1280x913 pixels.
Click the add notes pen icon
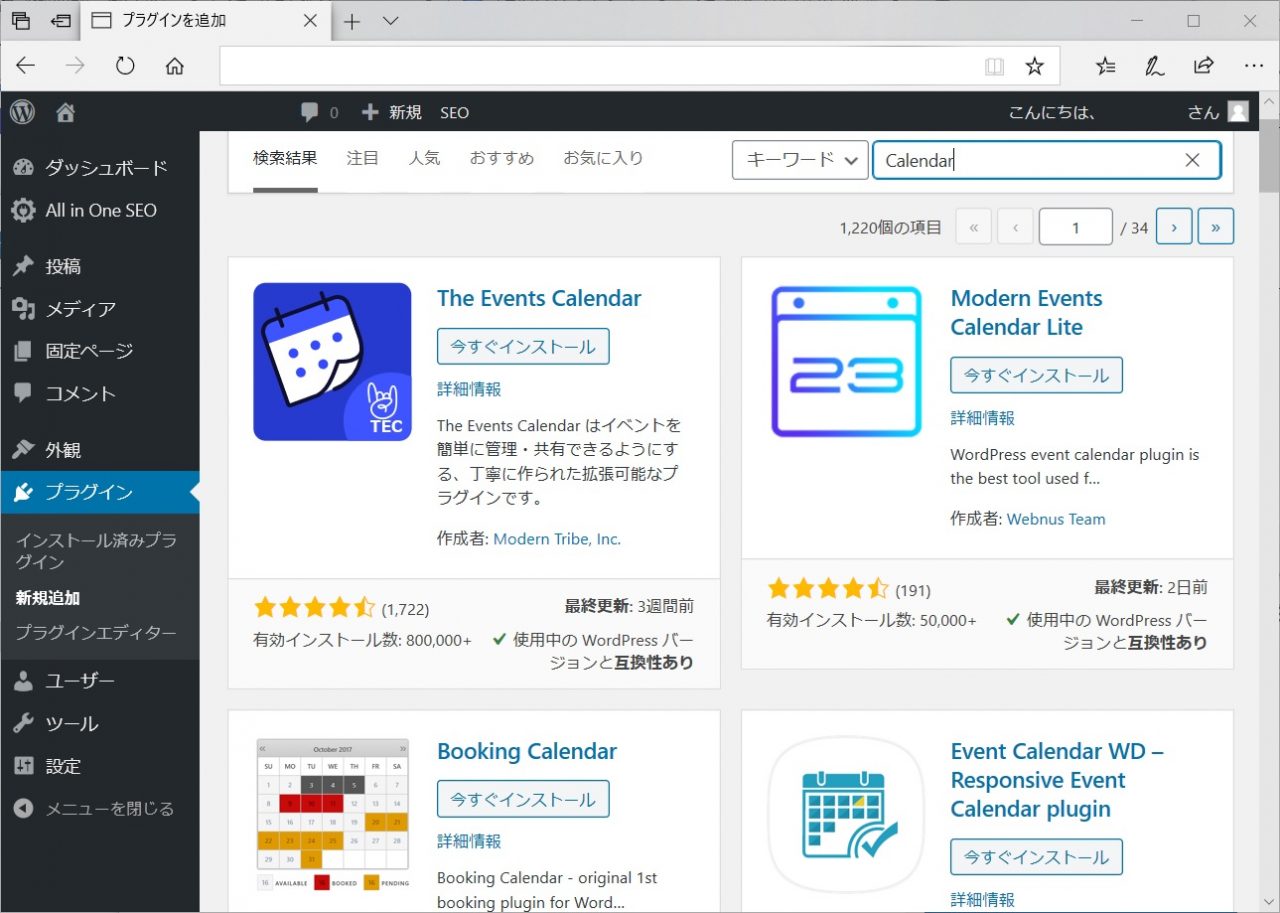1154,66
